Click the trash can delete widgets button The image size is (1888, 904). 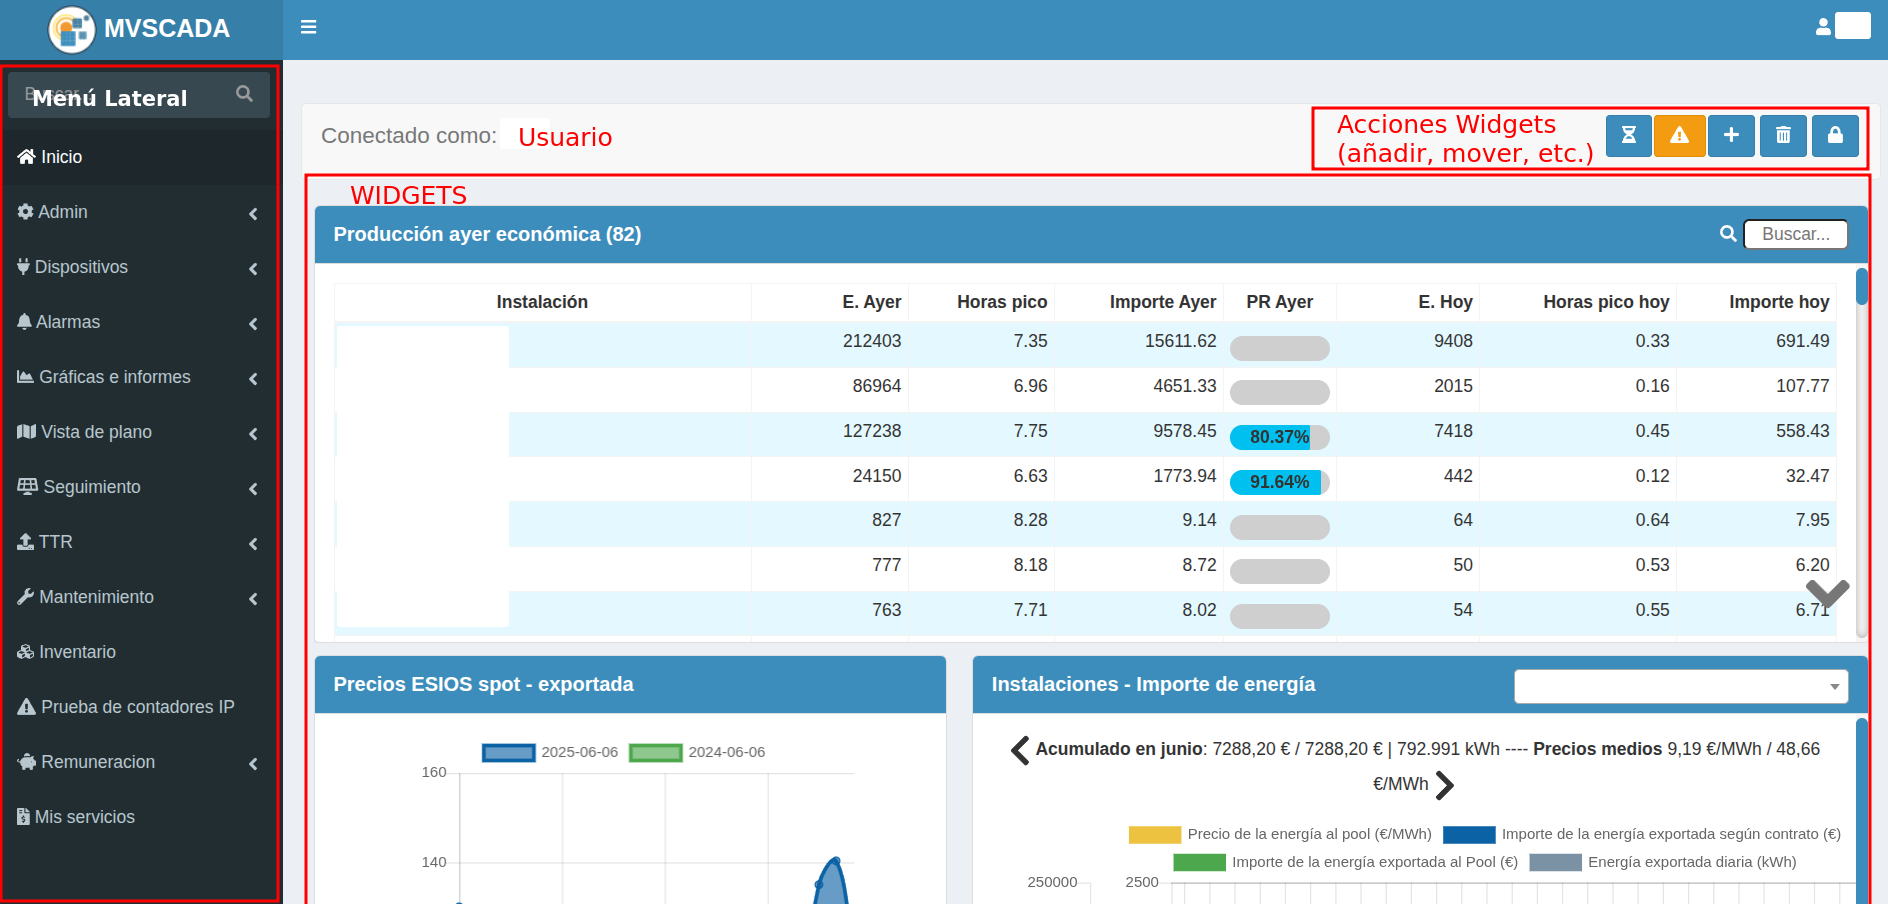(1783, 135)
